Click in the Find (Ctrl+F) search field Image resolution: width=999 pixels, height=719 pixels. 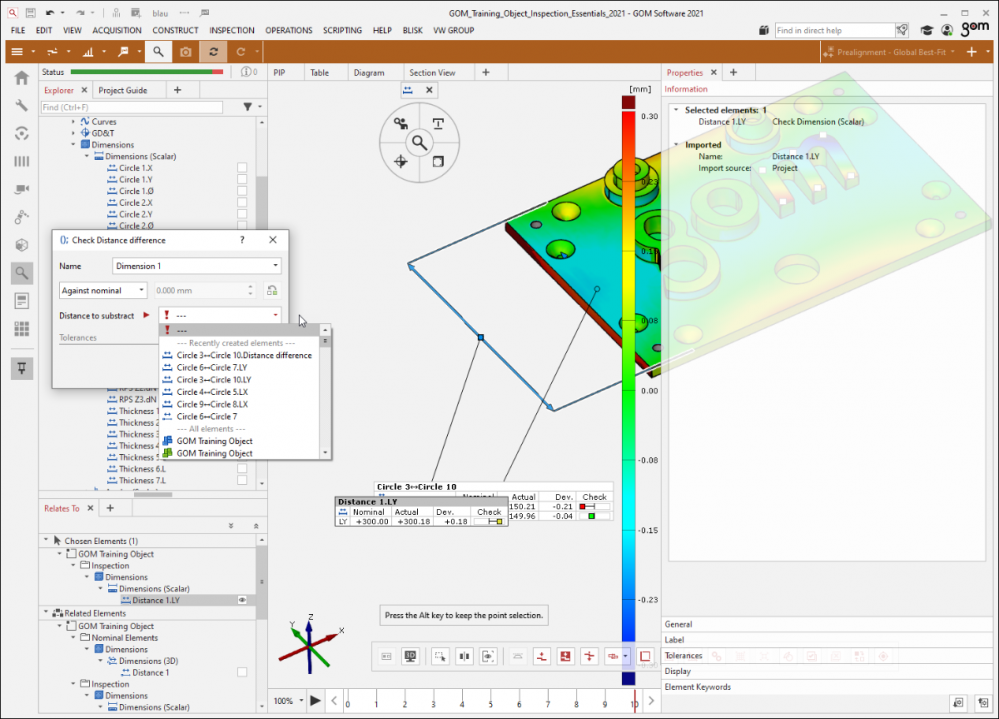130,107
